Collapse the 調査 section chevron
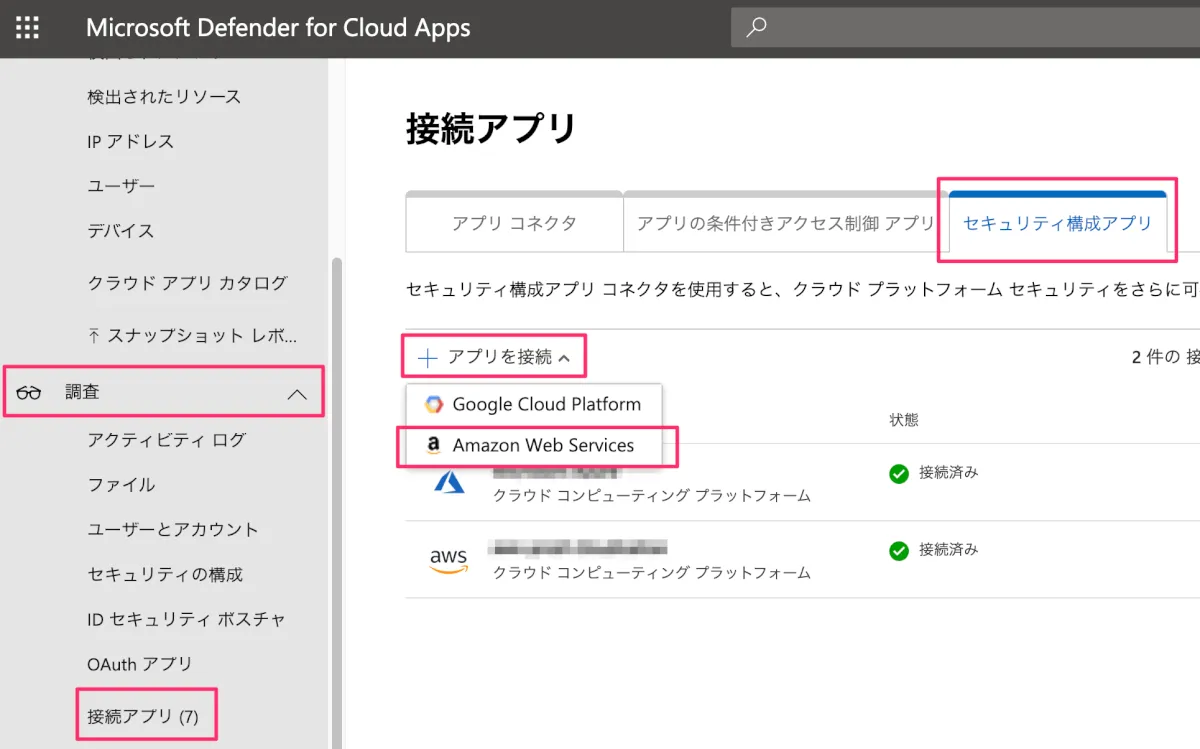Image resolution: width=1200 pixels, height=749 pixels. pos(297,394)
